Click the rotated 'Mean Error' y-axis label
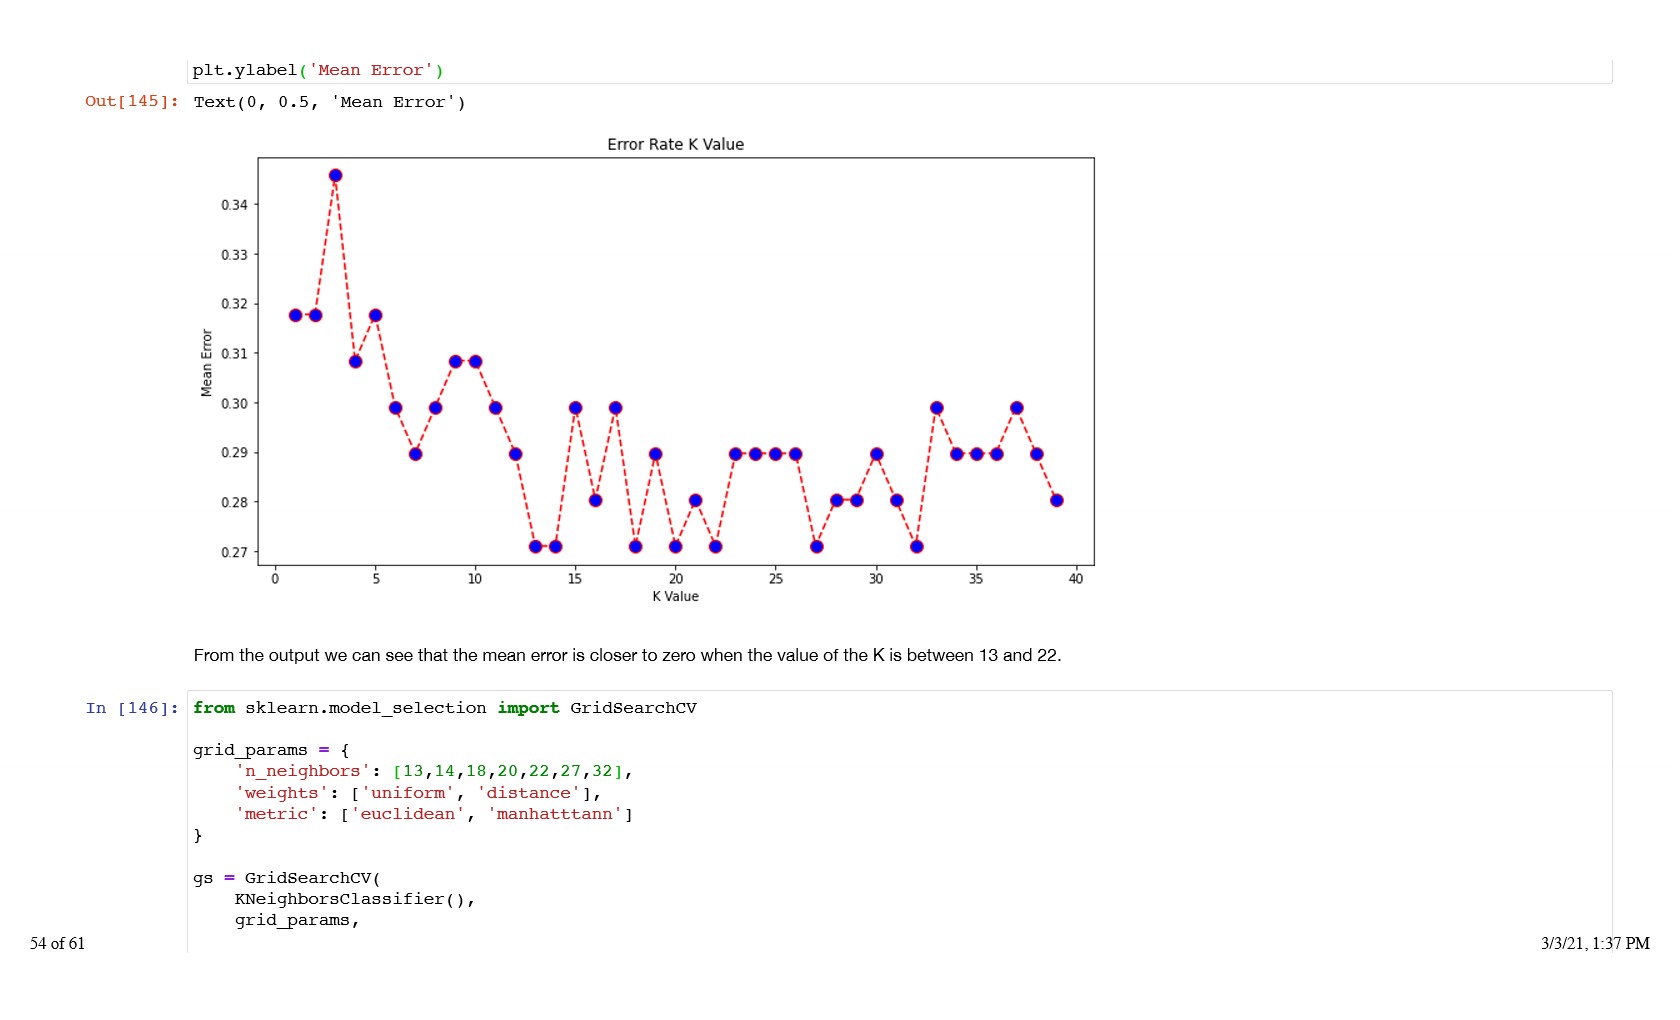This screenshot has width=1680, height=1020. pos(207,362)
